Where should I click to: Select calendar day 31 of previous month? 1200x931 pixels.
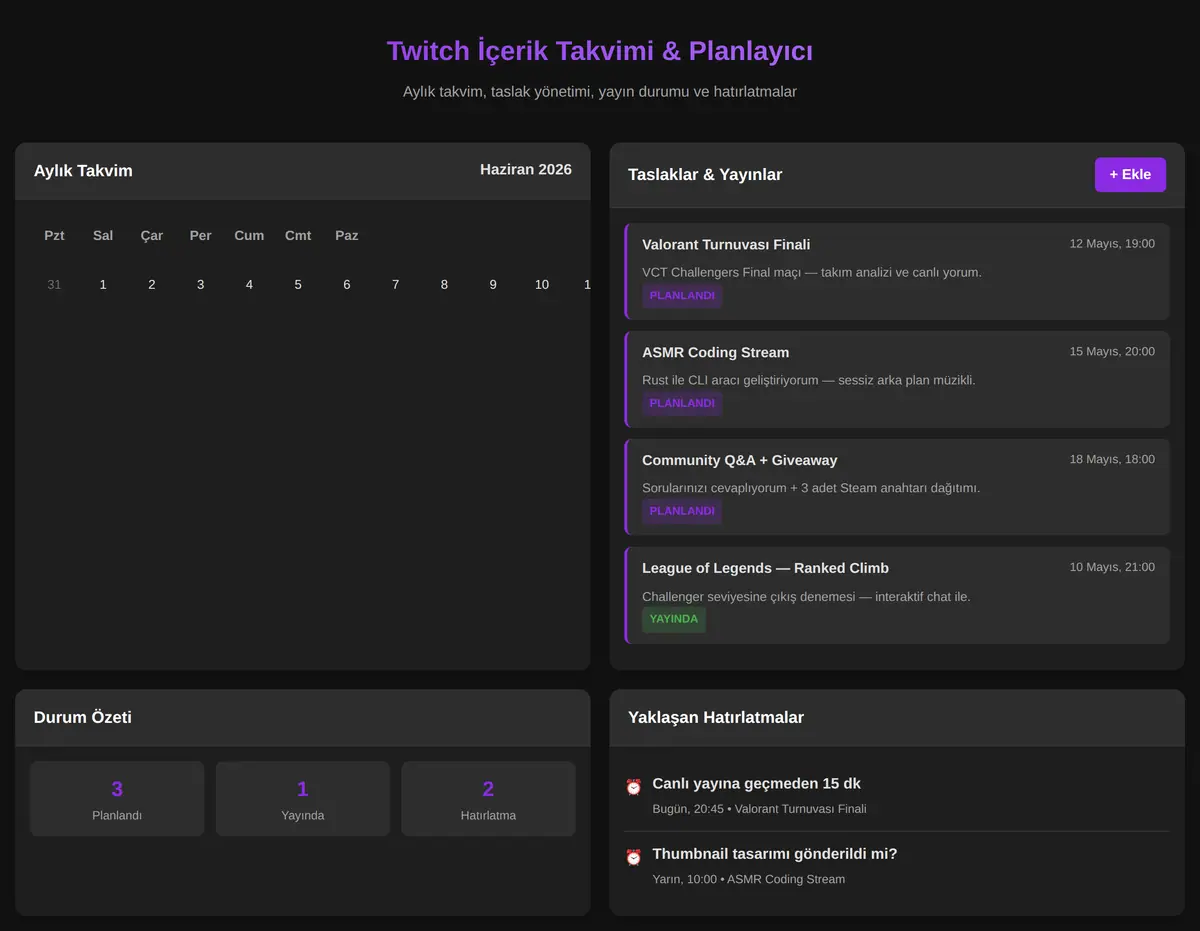point(54,285)
